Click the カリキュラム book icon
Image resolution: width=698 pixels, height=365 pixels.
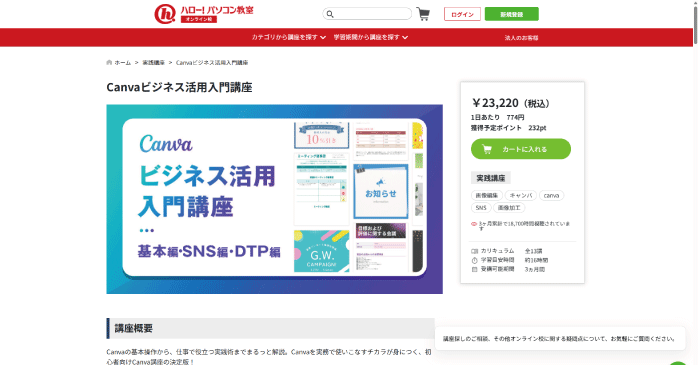[475, 251]
